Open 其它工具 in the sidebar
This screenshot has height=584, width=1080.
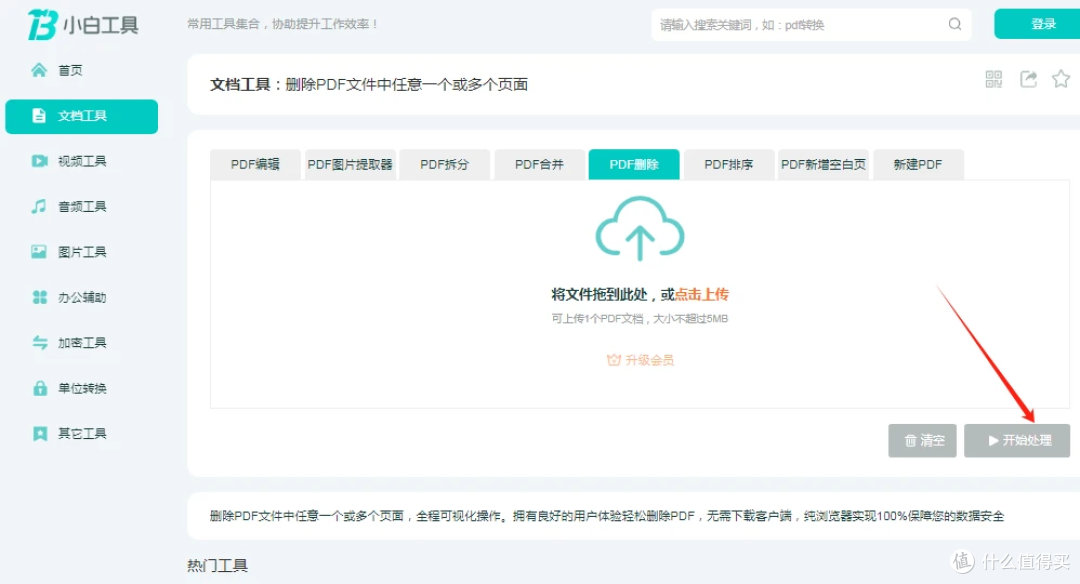click(69, 433)
